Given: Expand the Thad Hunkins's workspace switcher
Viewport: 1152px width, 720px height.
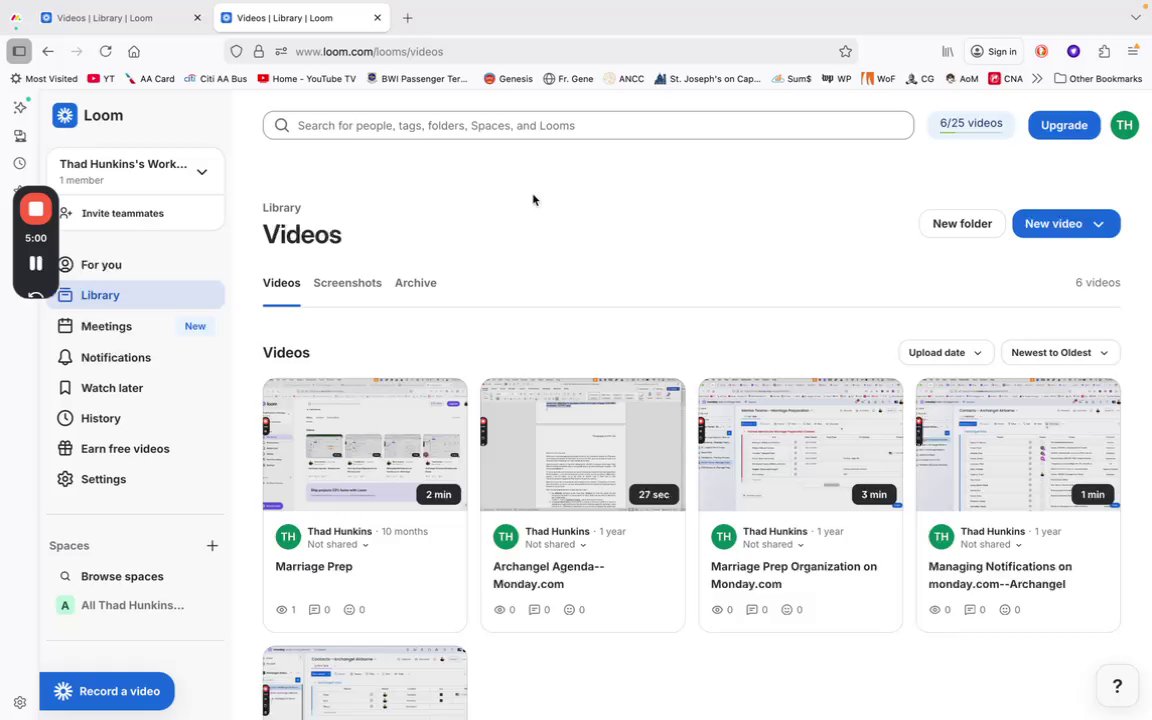Looking at the screenshot, I should pos(135,171).
